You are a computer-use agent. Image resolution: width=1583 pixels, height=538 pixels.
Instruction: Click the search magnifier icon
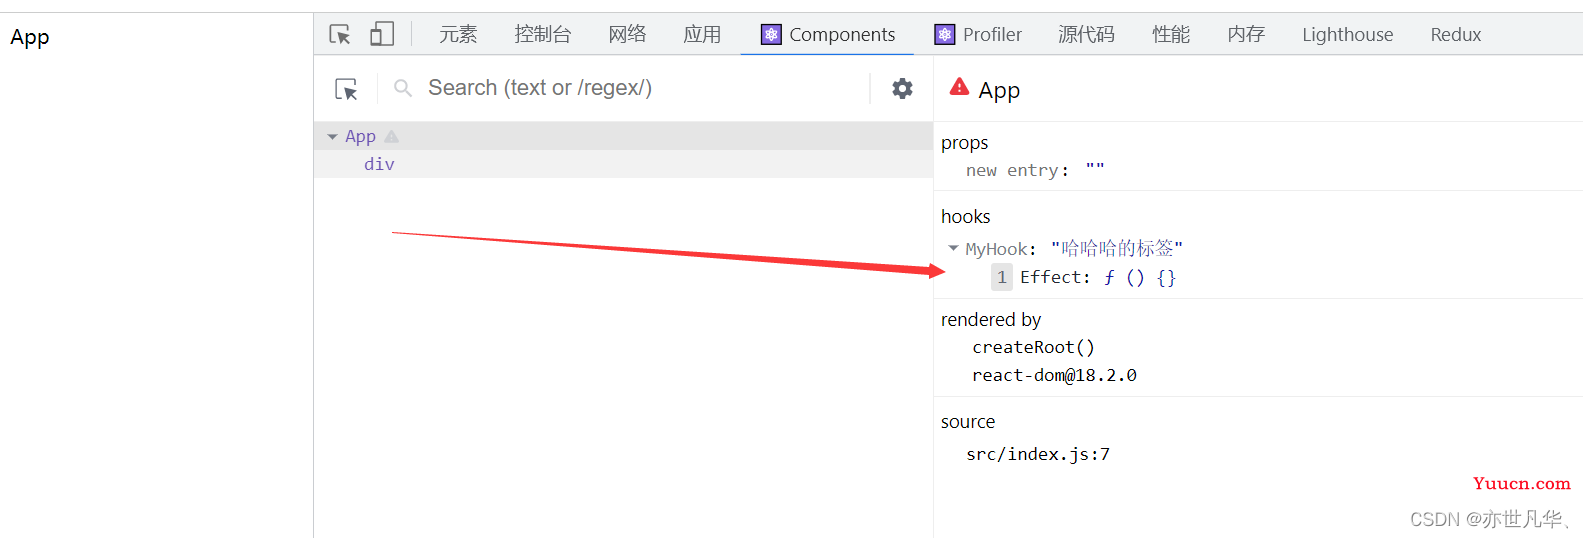coord(403,88)
